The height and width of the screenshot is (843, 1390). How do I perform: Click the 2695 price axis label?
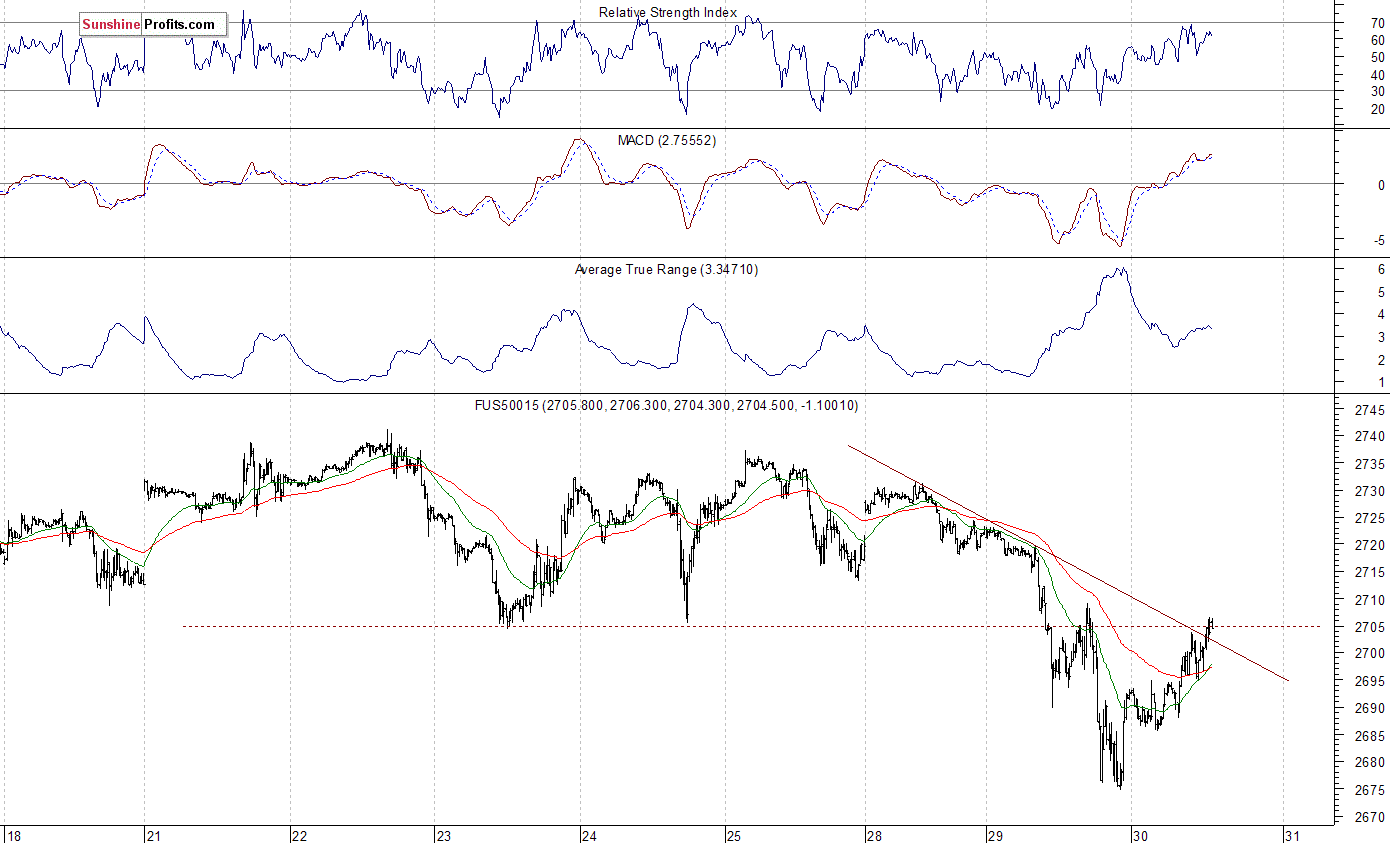[x=1369, y=681]
